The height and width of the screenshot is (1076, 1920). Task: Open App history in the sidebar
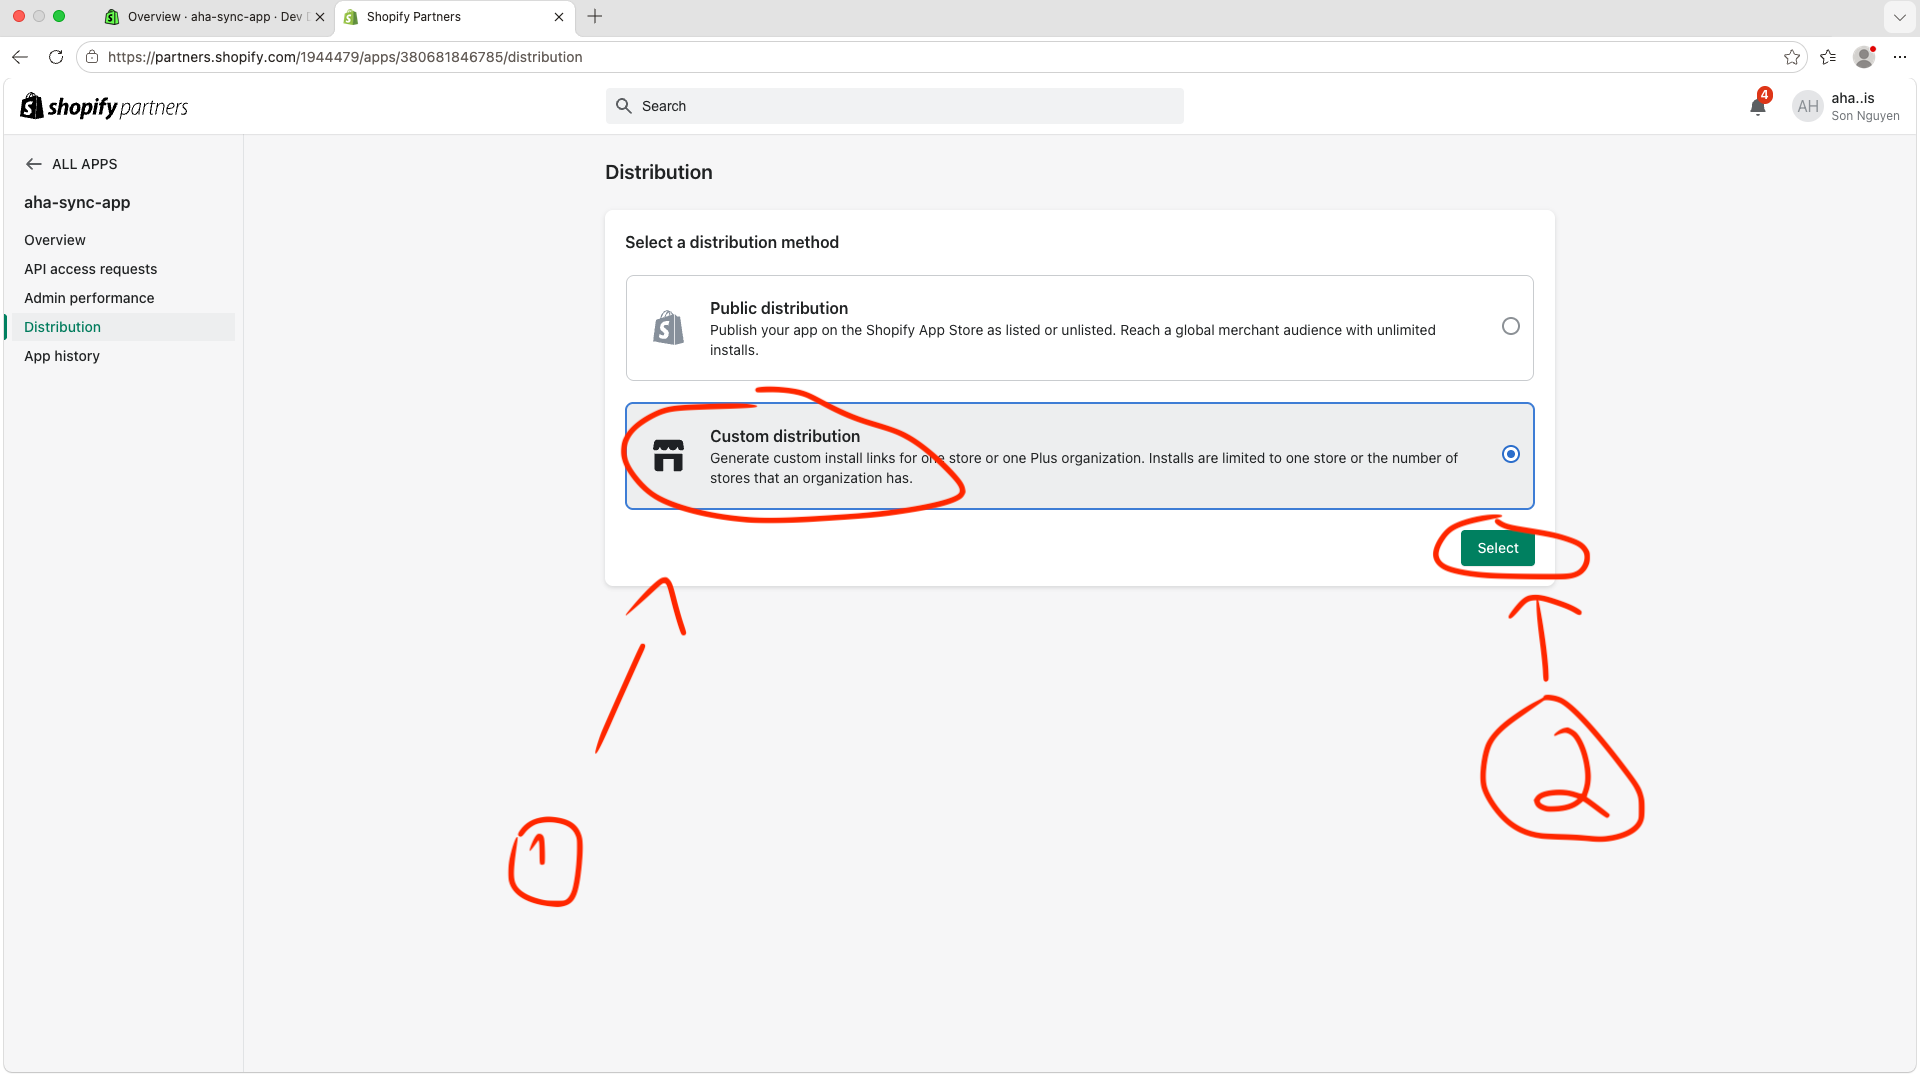click(x=62, y=356)
